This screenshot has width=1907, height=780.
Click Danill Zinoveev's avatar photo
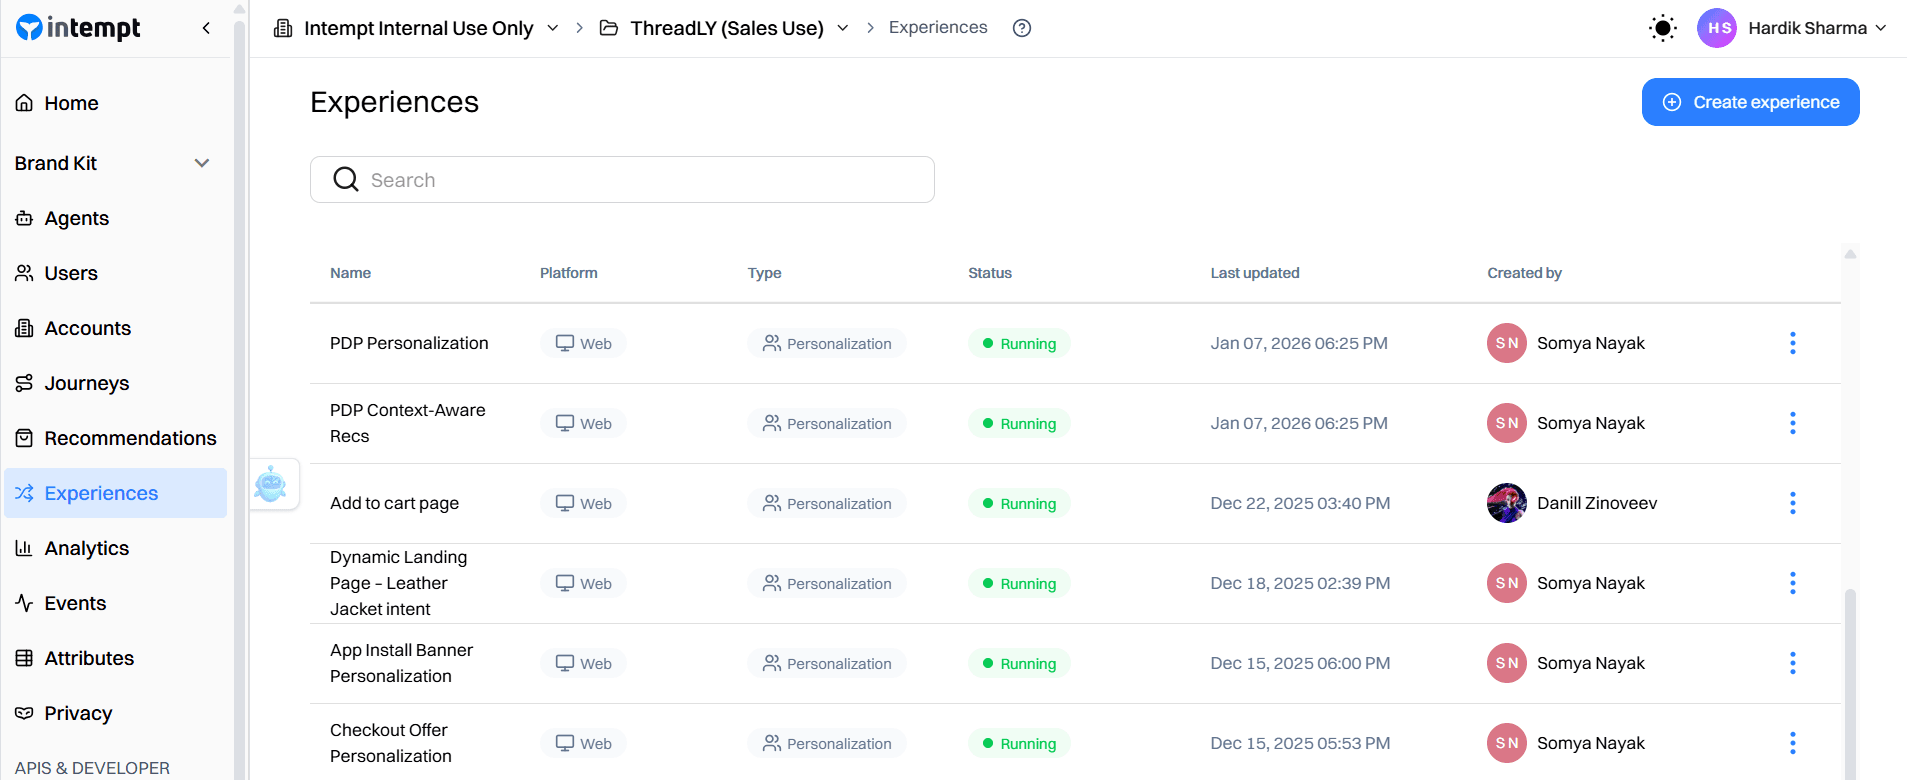[x=1507, y=503]
